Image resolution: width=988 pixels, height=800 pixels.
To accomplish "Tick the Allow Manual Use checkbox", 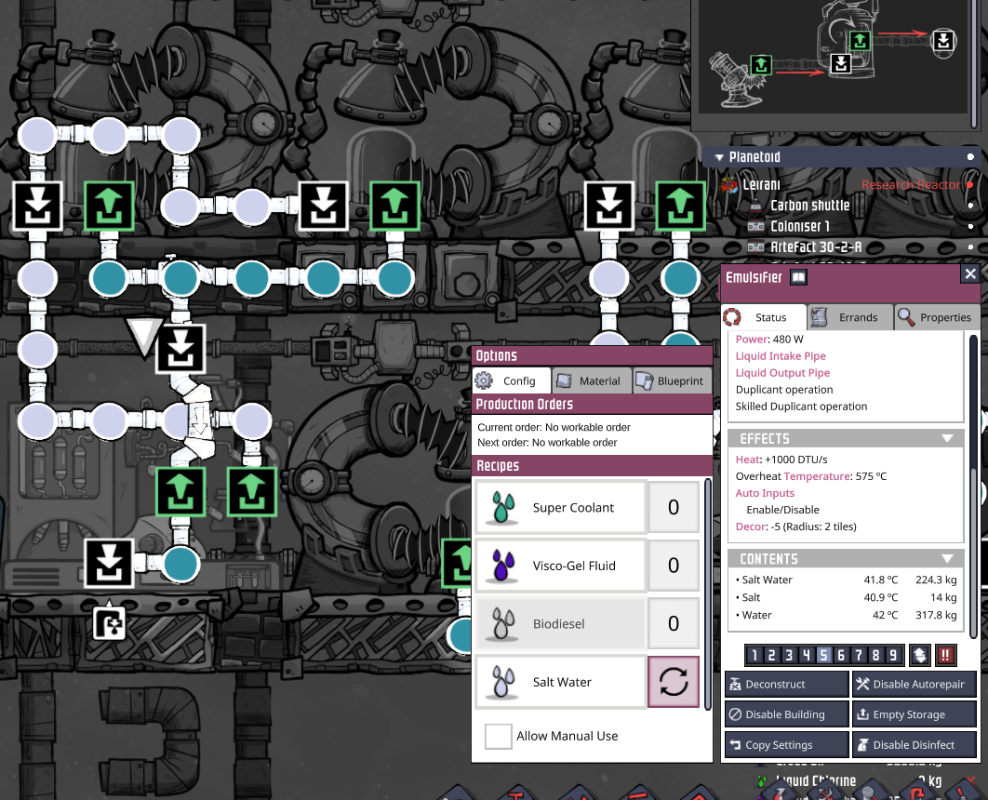I will [x=498, y=736].
